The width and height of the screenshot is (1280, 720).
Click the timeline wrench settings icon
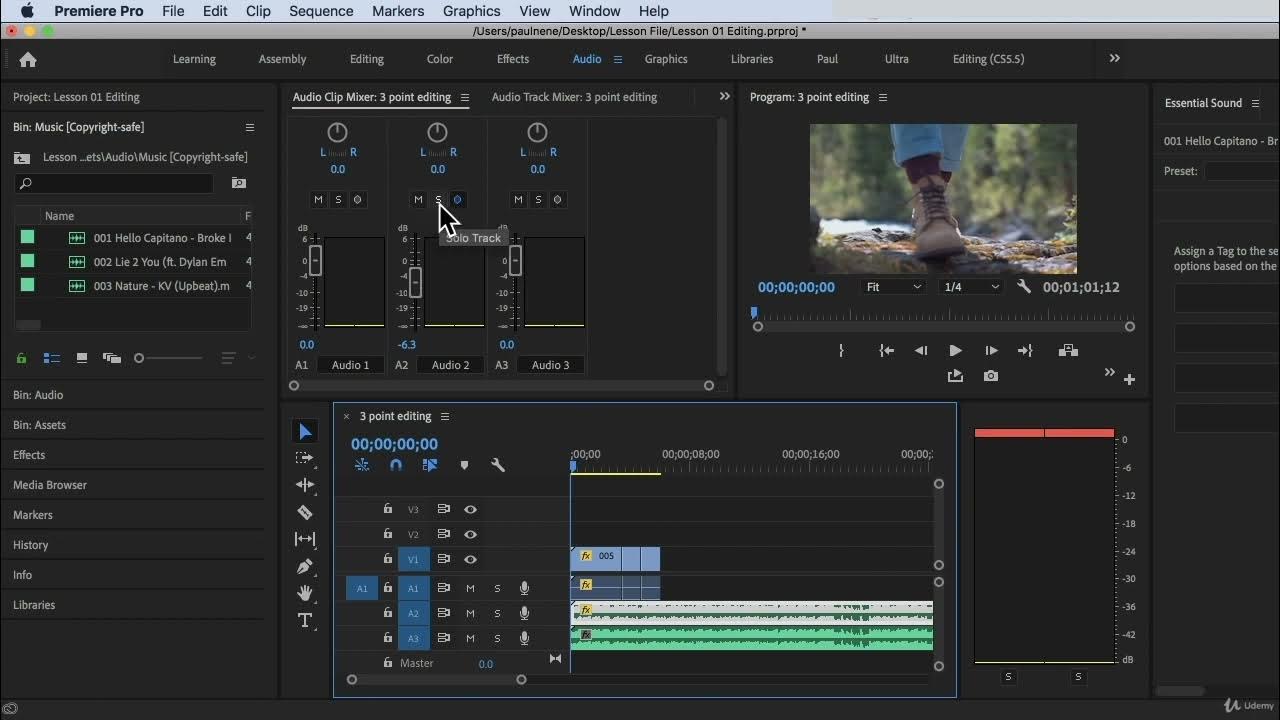click(498, 465)
